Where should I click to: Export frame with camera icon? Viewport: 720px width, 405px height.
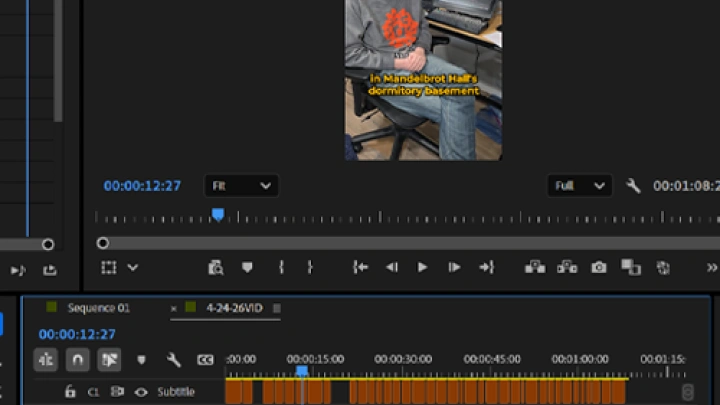tap(598, 267)
